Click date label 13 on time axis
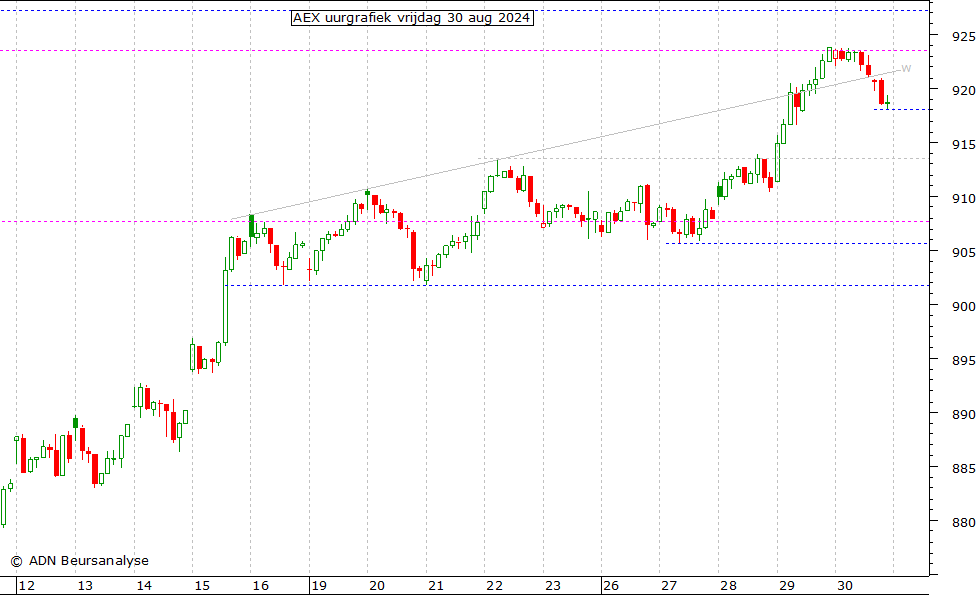The height and width of the screenshot is (610, 980). tap(85, 586)
